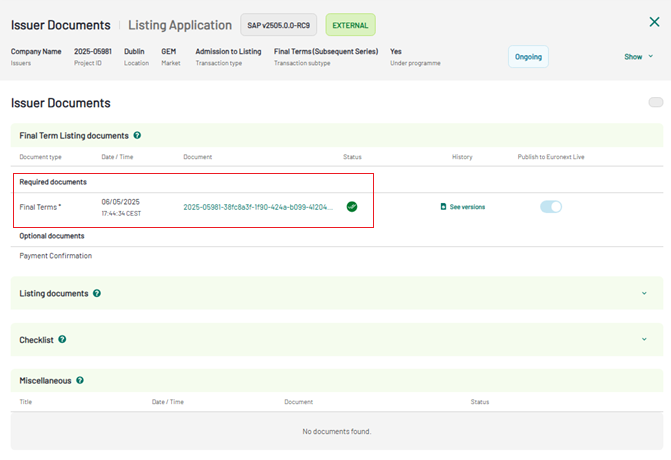This screenshot has height=460, width=671.
Task: Click the Yes under programme value
Action: [x=396, y=51]
